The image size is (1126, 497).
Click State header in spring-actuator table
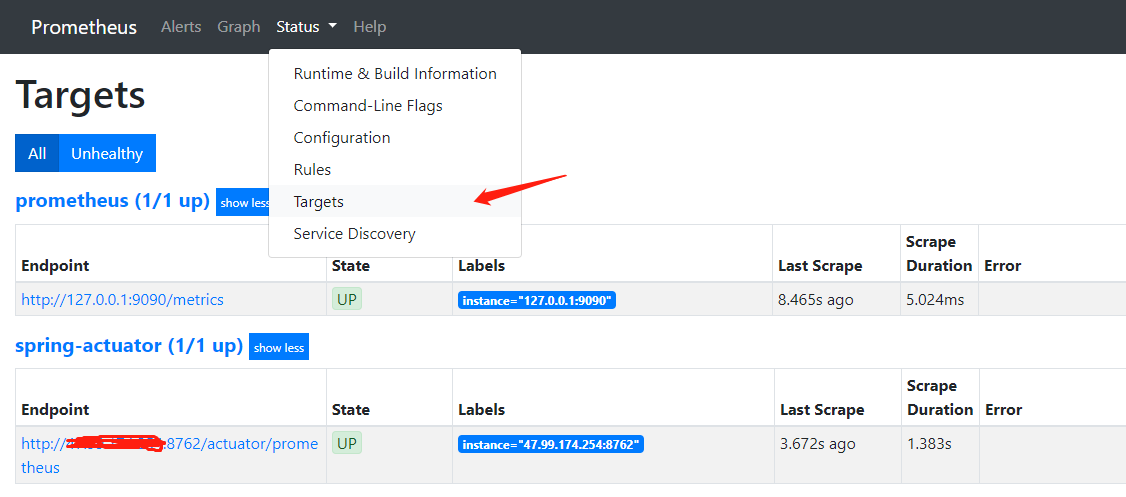click(351, 410)
